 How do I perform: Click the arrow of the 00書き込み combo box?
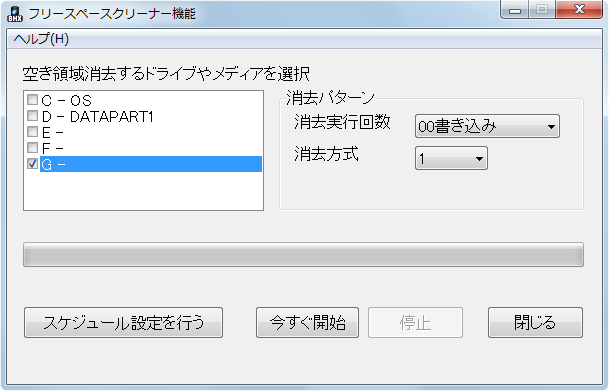coord(551,127)
